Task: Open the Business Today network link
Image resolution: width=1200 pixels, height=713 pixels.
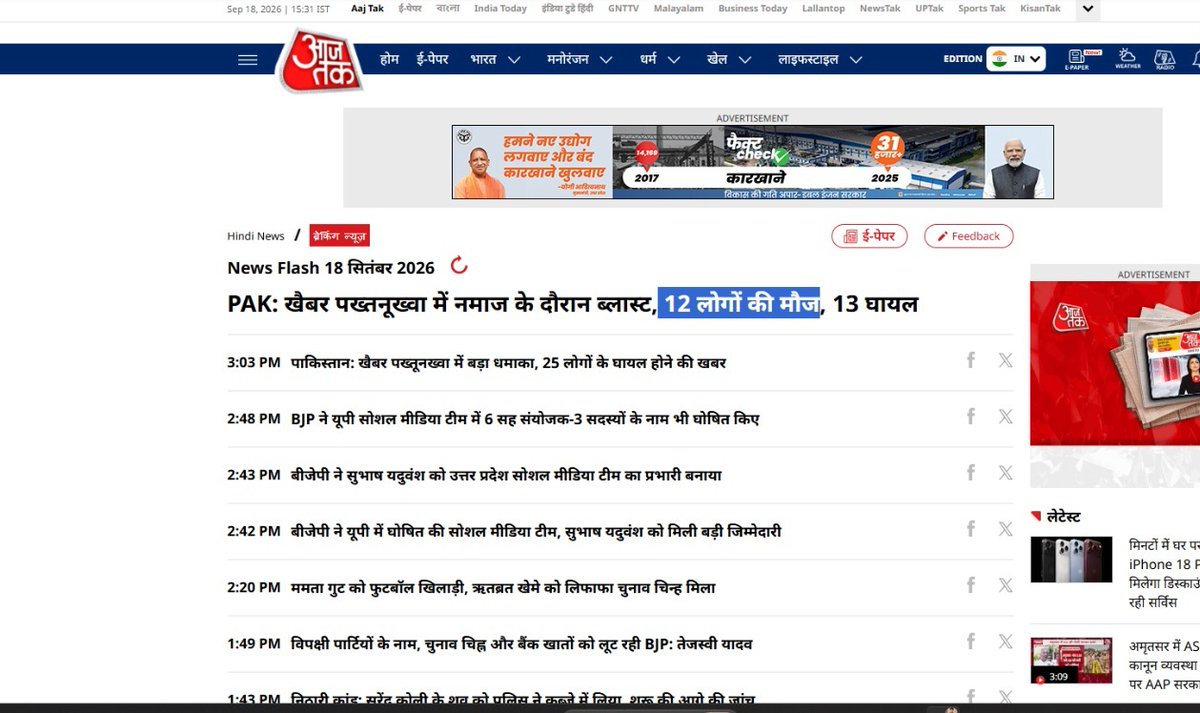Action: tap(753, 9)
